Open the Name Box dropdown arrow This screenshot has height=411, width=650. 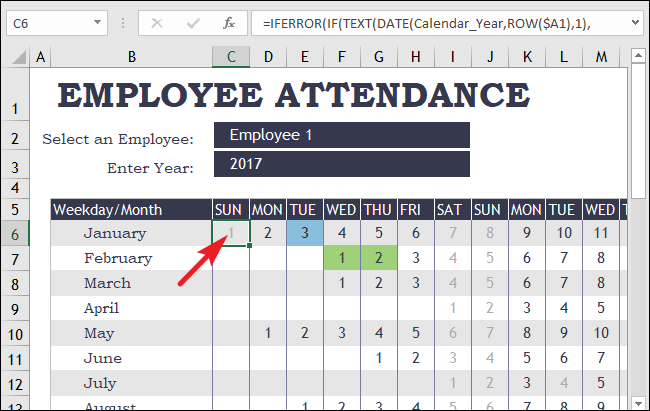tap(97, 22)
